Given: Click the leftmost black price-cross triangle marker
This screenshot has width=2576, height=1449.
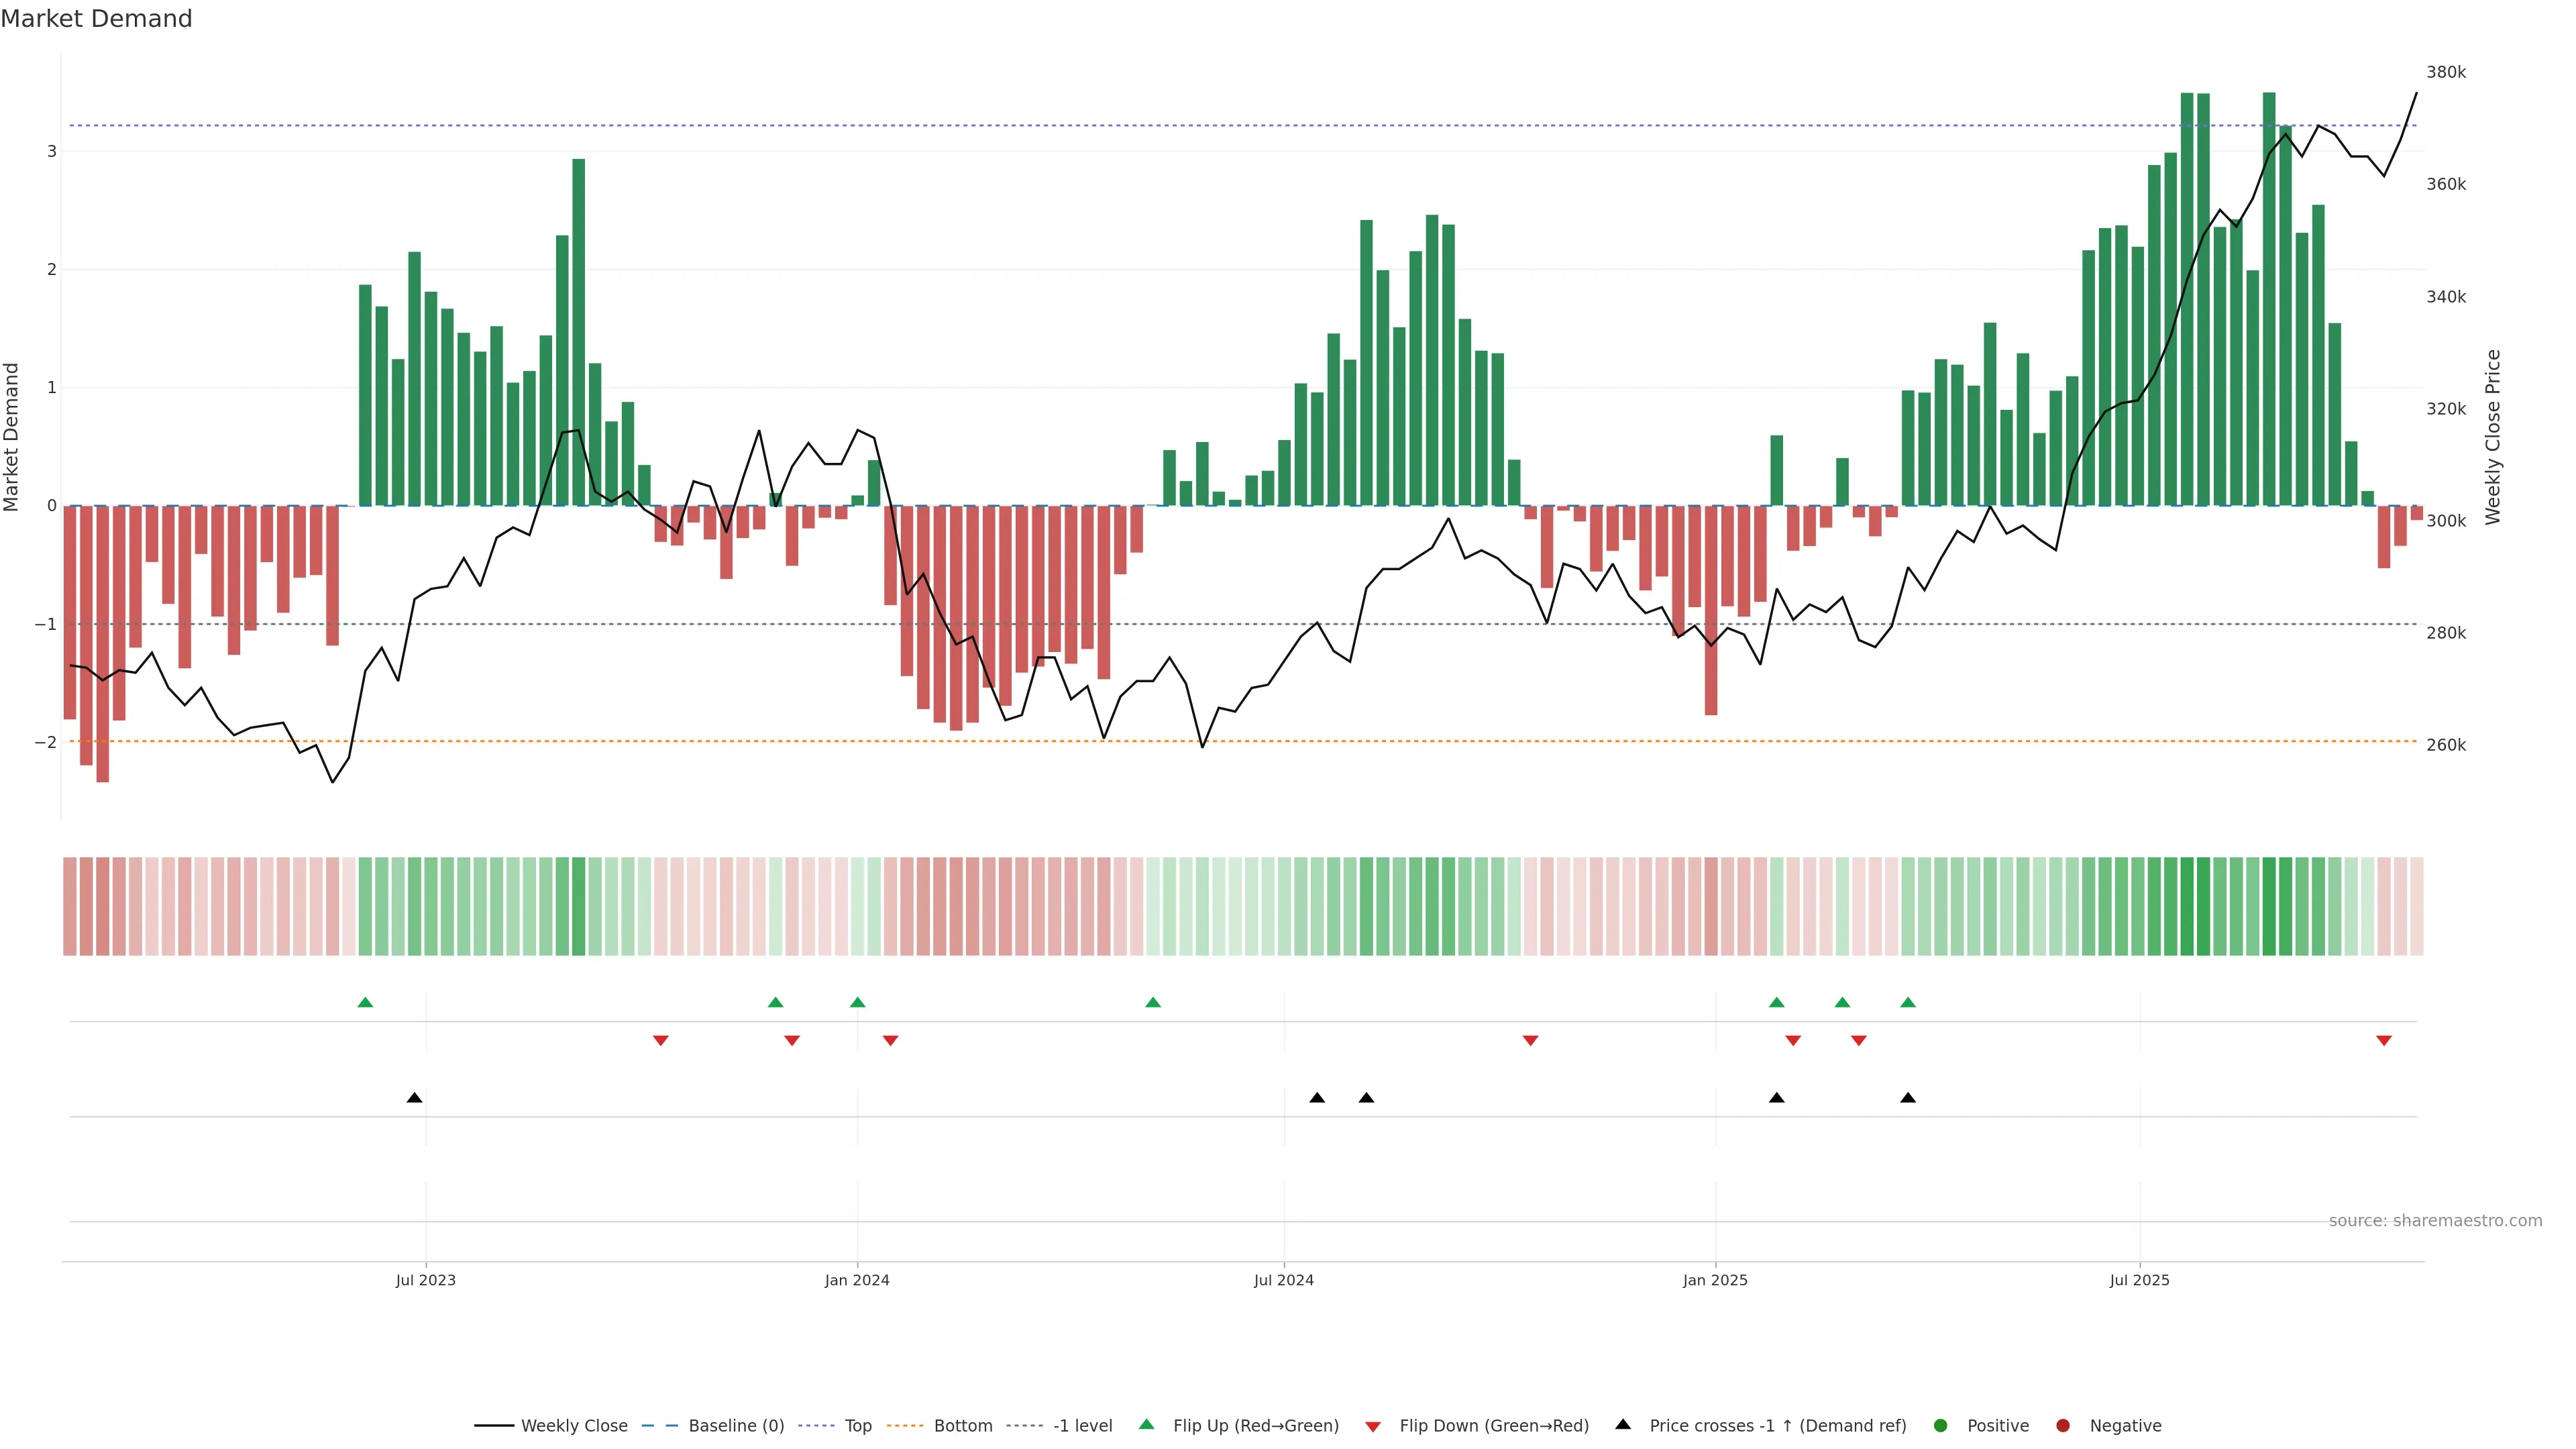Looking at the screenshot, I should 415,1098.
